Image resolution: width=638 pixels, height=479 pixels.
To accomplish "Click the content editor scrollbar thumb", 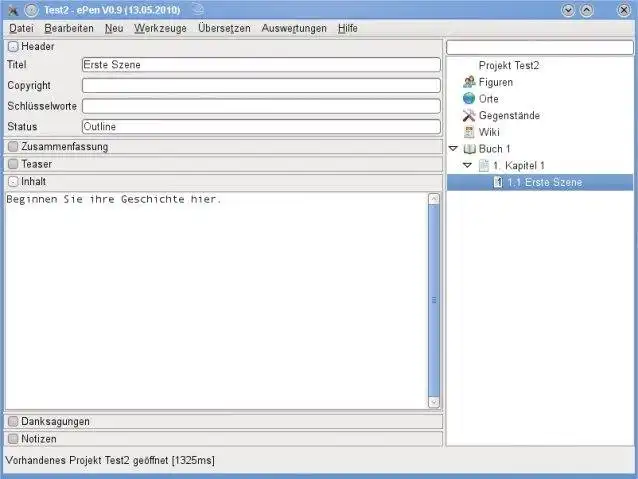I will 434,300.
